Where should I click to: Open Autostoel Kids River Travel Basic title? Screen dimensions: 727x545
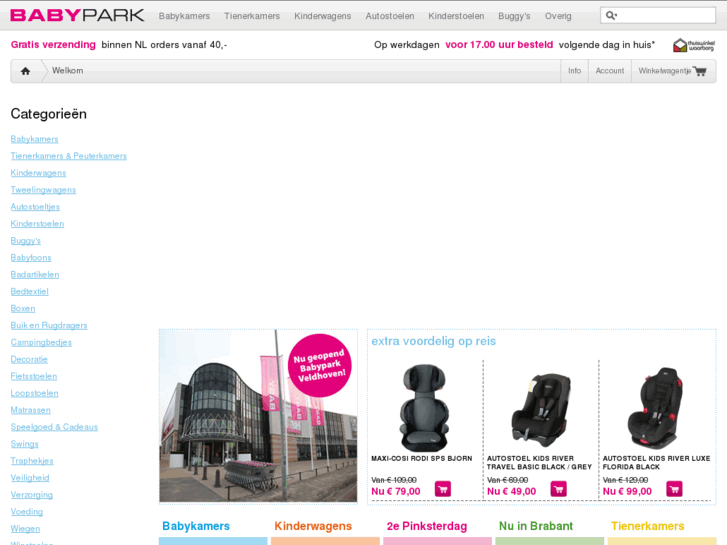(539, 462)
